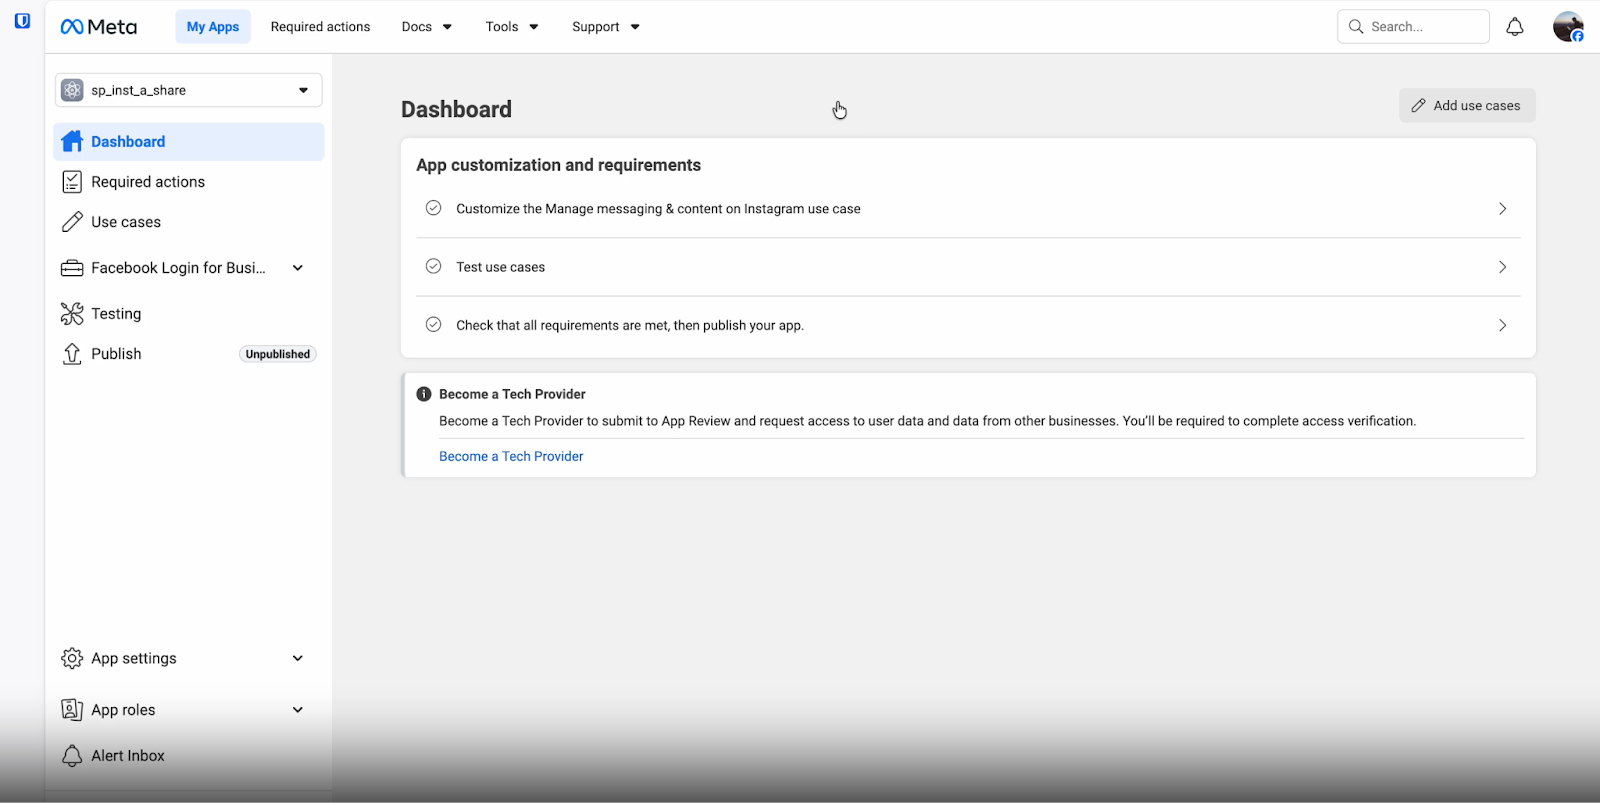The height and width of the screenshot is (803, 1600).
Task: Expand App roles chevron
Action: point(298,710)
